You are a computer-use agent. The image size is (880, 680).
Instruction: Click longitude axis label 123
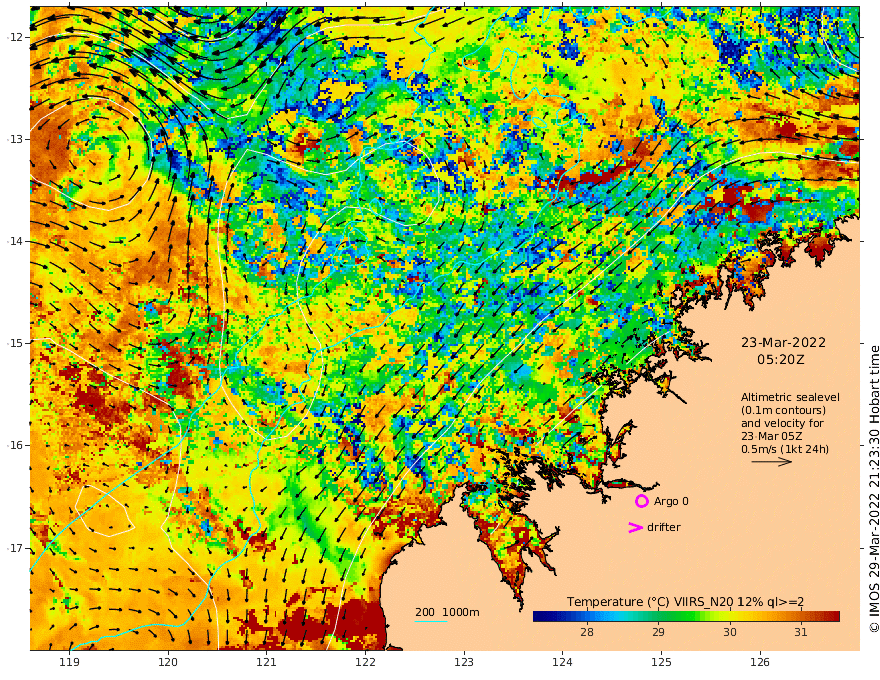point(464,662)
